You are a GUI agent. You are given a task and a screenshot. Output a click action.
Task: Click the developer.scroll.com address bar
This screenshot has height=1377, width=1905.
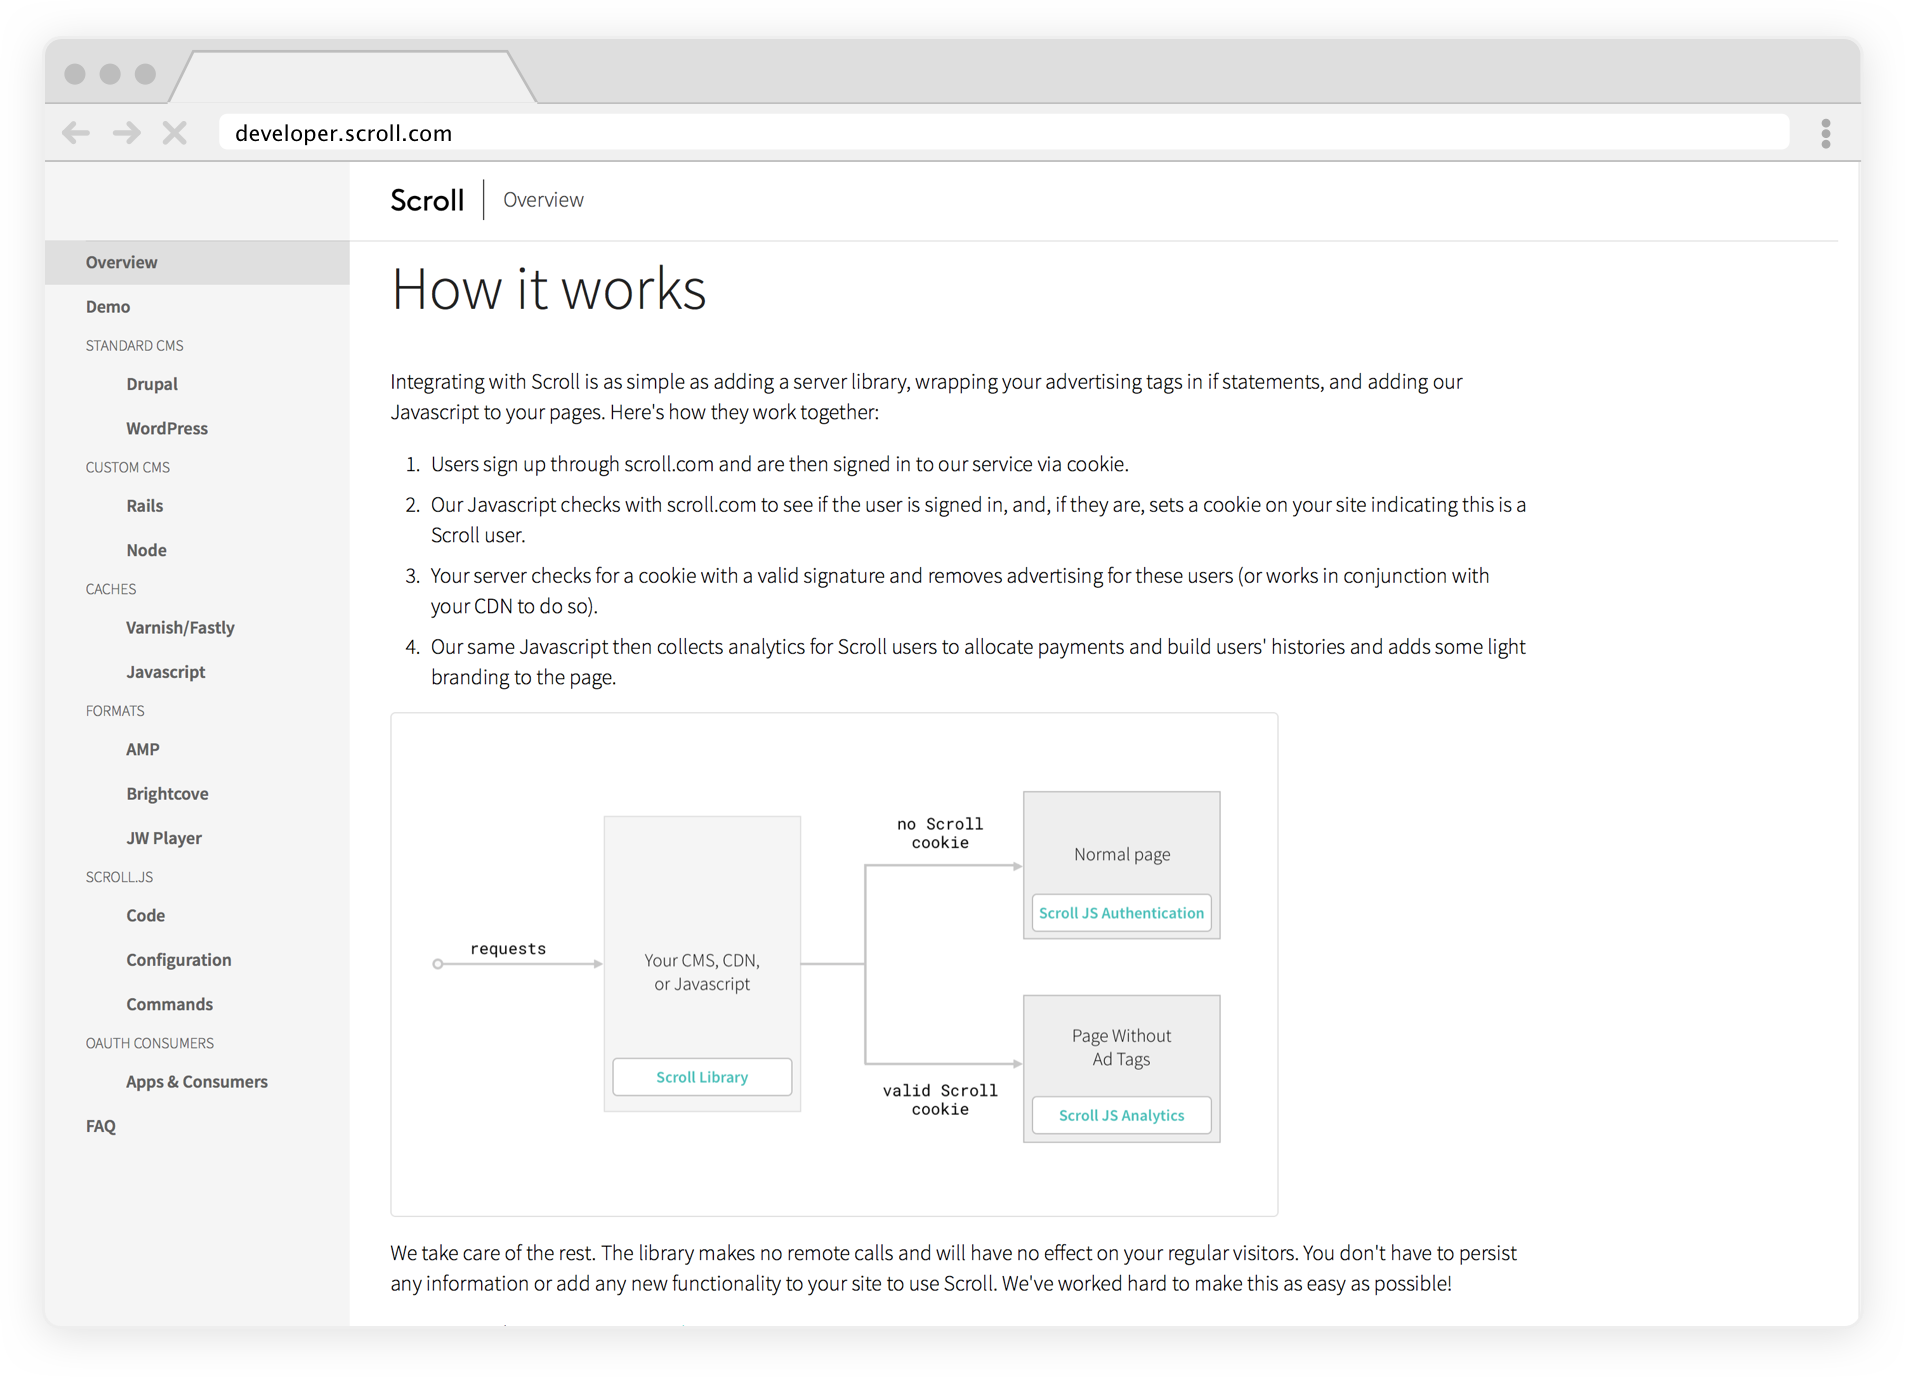click(x=1000, y=133)
